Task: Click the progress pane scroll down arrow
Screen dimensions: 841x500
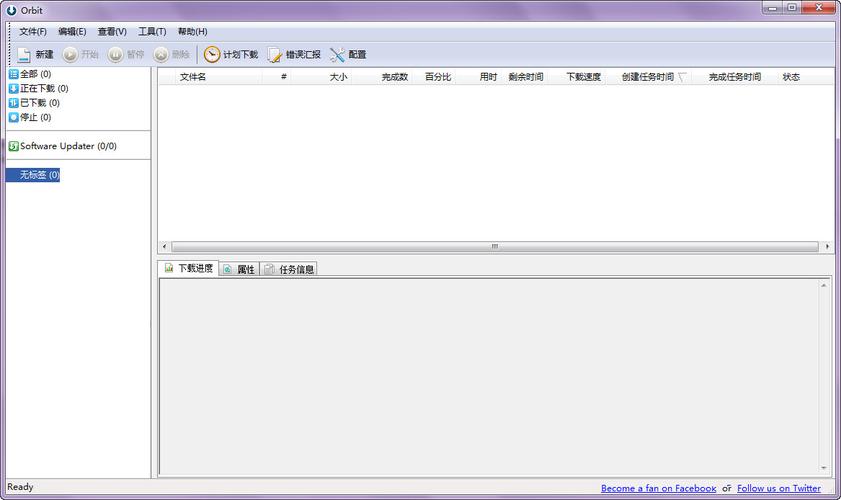Action: pos(824,468)
